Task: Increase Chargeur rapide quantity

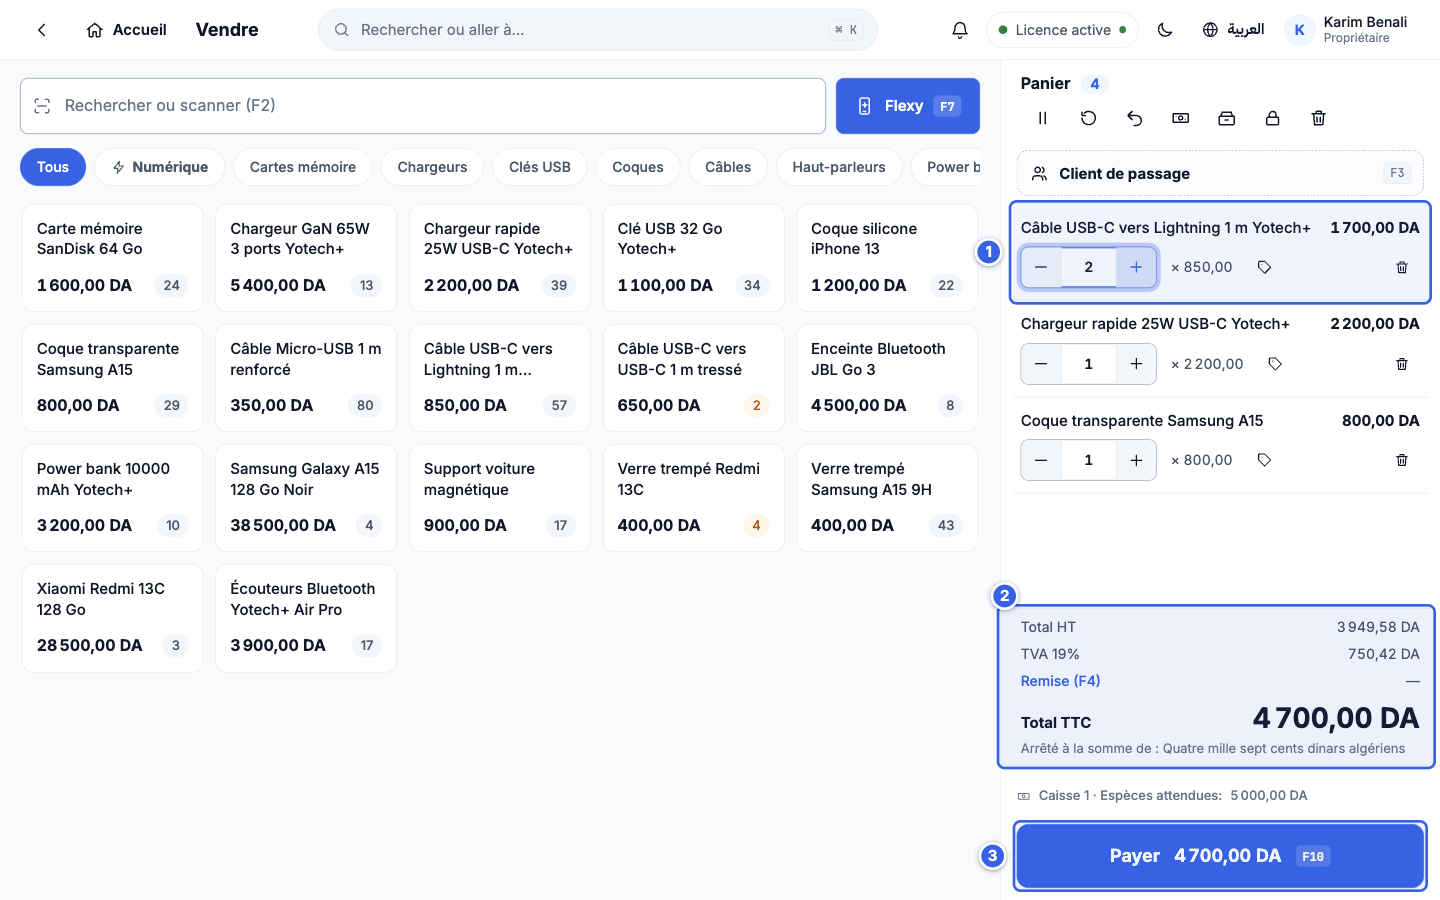Action: click(1136, 364)
